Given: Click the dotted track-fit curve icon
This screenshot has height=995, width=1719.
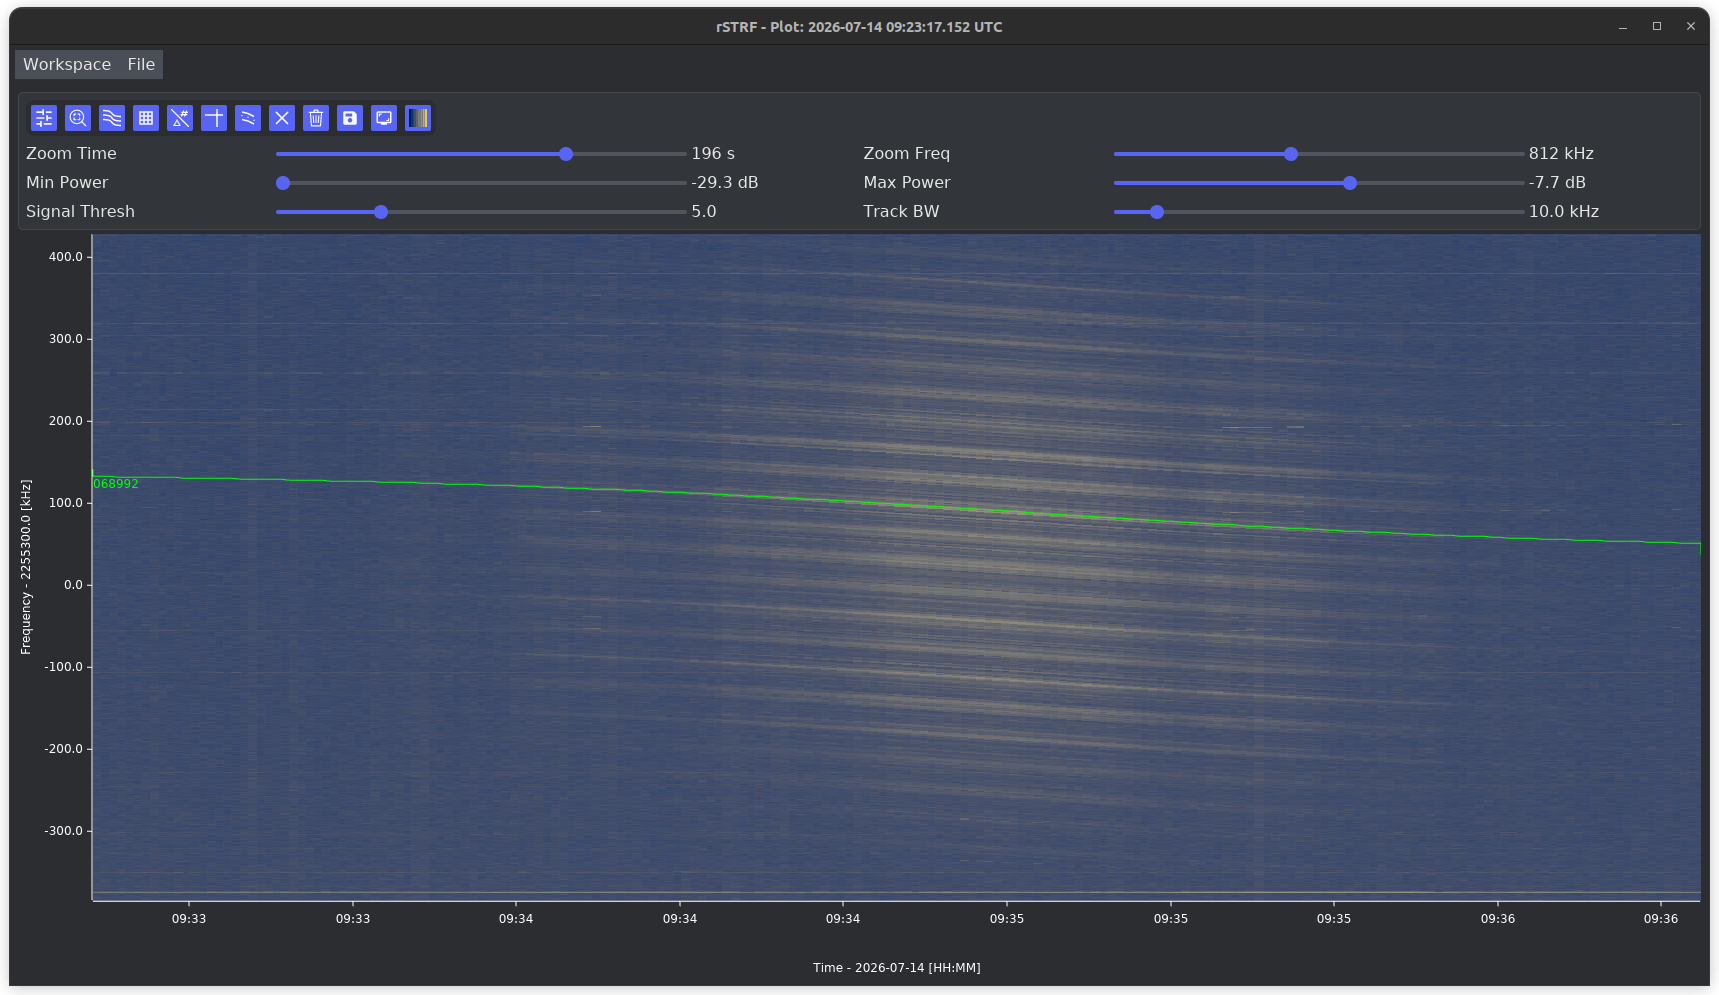Looking at the screenshot, I should click(x=248, y=118).
